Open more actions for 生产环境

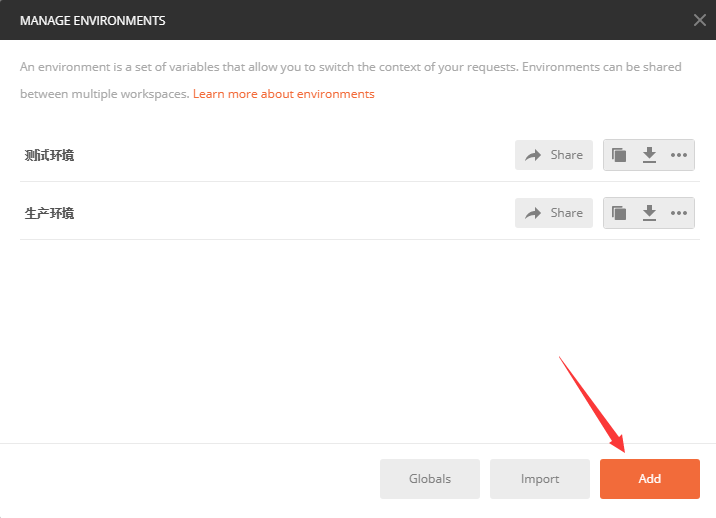679,213
